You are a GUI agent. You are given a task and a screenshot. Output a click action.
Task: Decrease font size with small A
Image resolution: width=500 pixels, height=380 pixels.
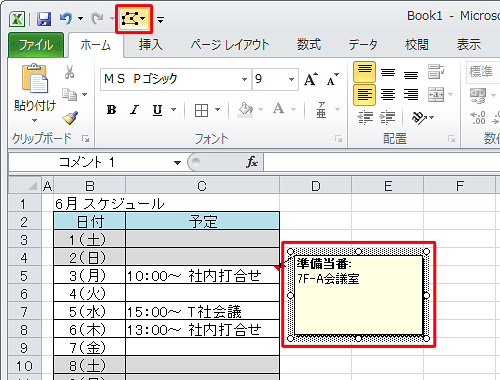[x=332, y=79]
